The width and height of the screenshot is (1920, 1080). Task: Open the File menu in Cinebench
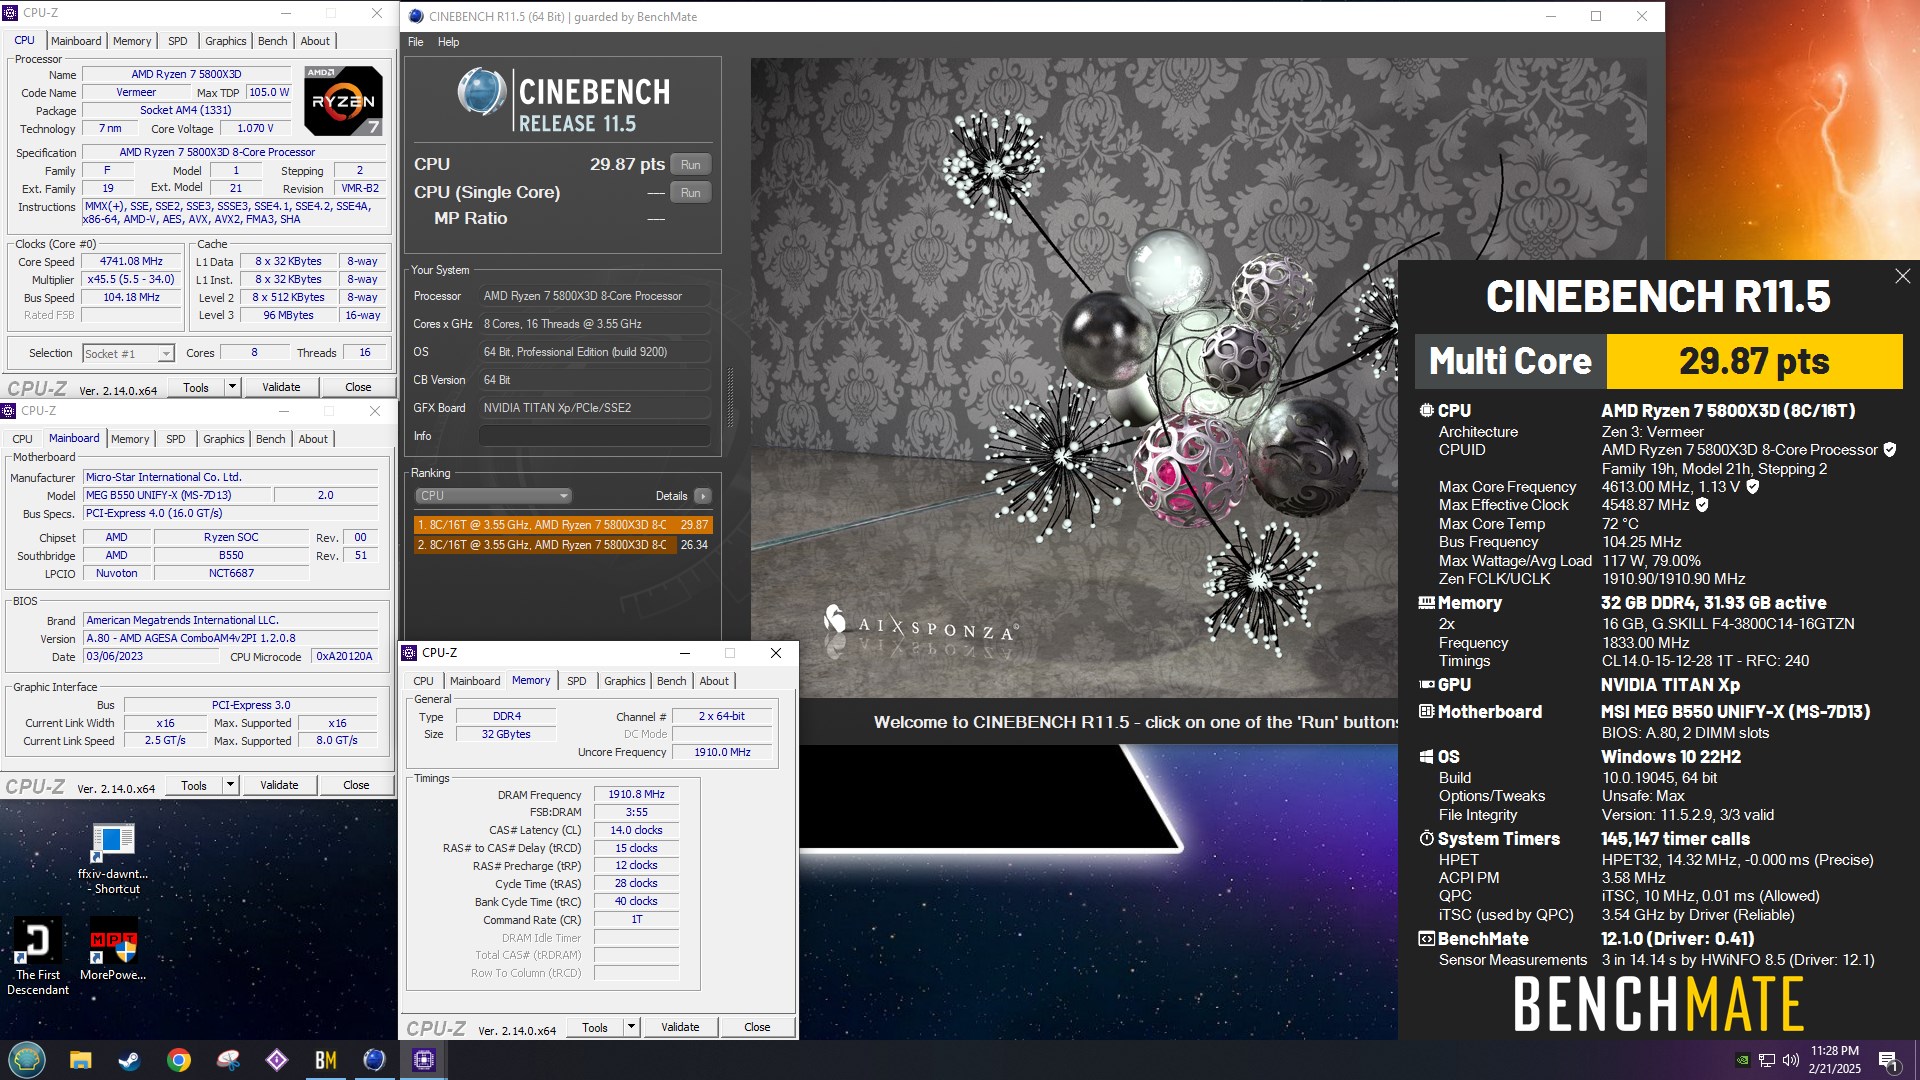(416, 42)
